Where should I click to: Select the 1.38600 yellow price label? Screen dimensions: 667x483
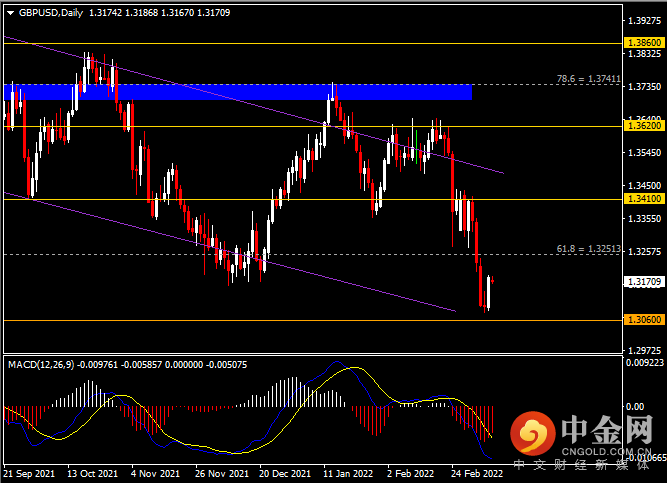[644, 43]
